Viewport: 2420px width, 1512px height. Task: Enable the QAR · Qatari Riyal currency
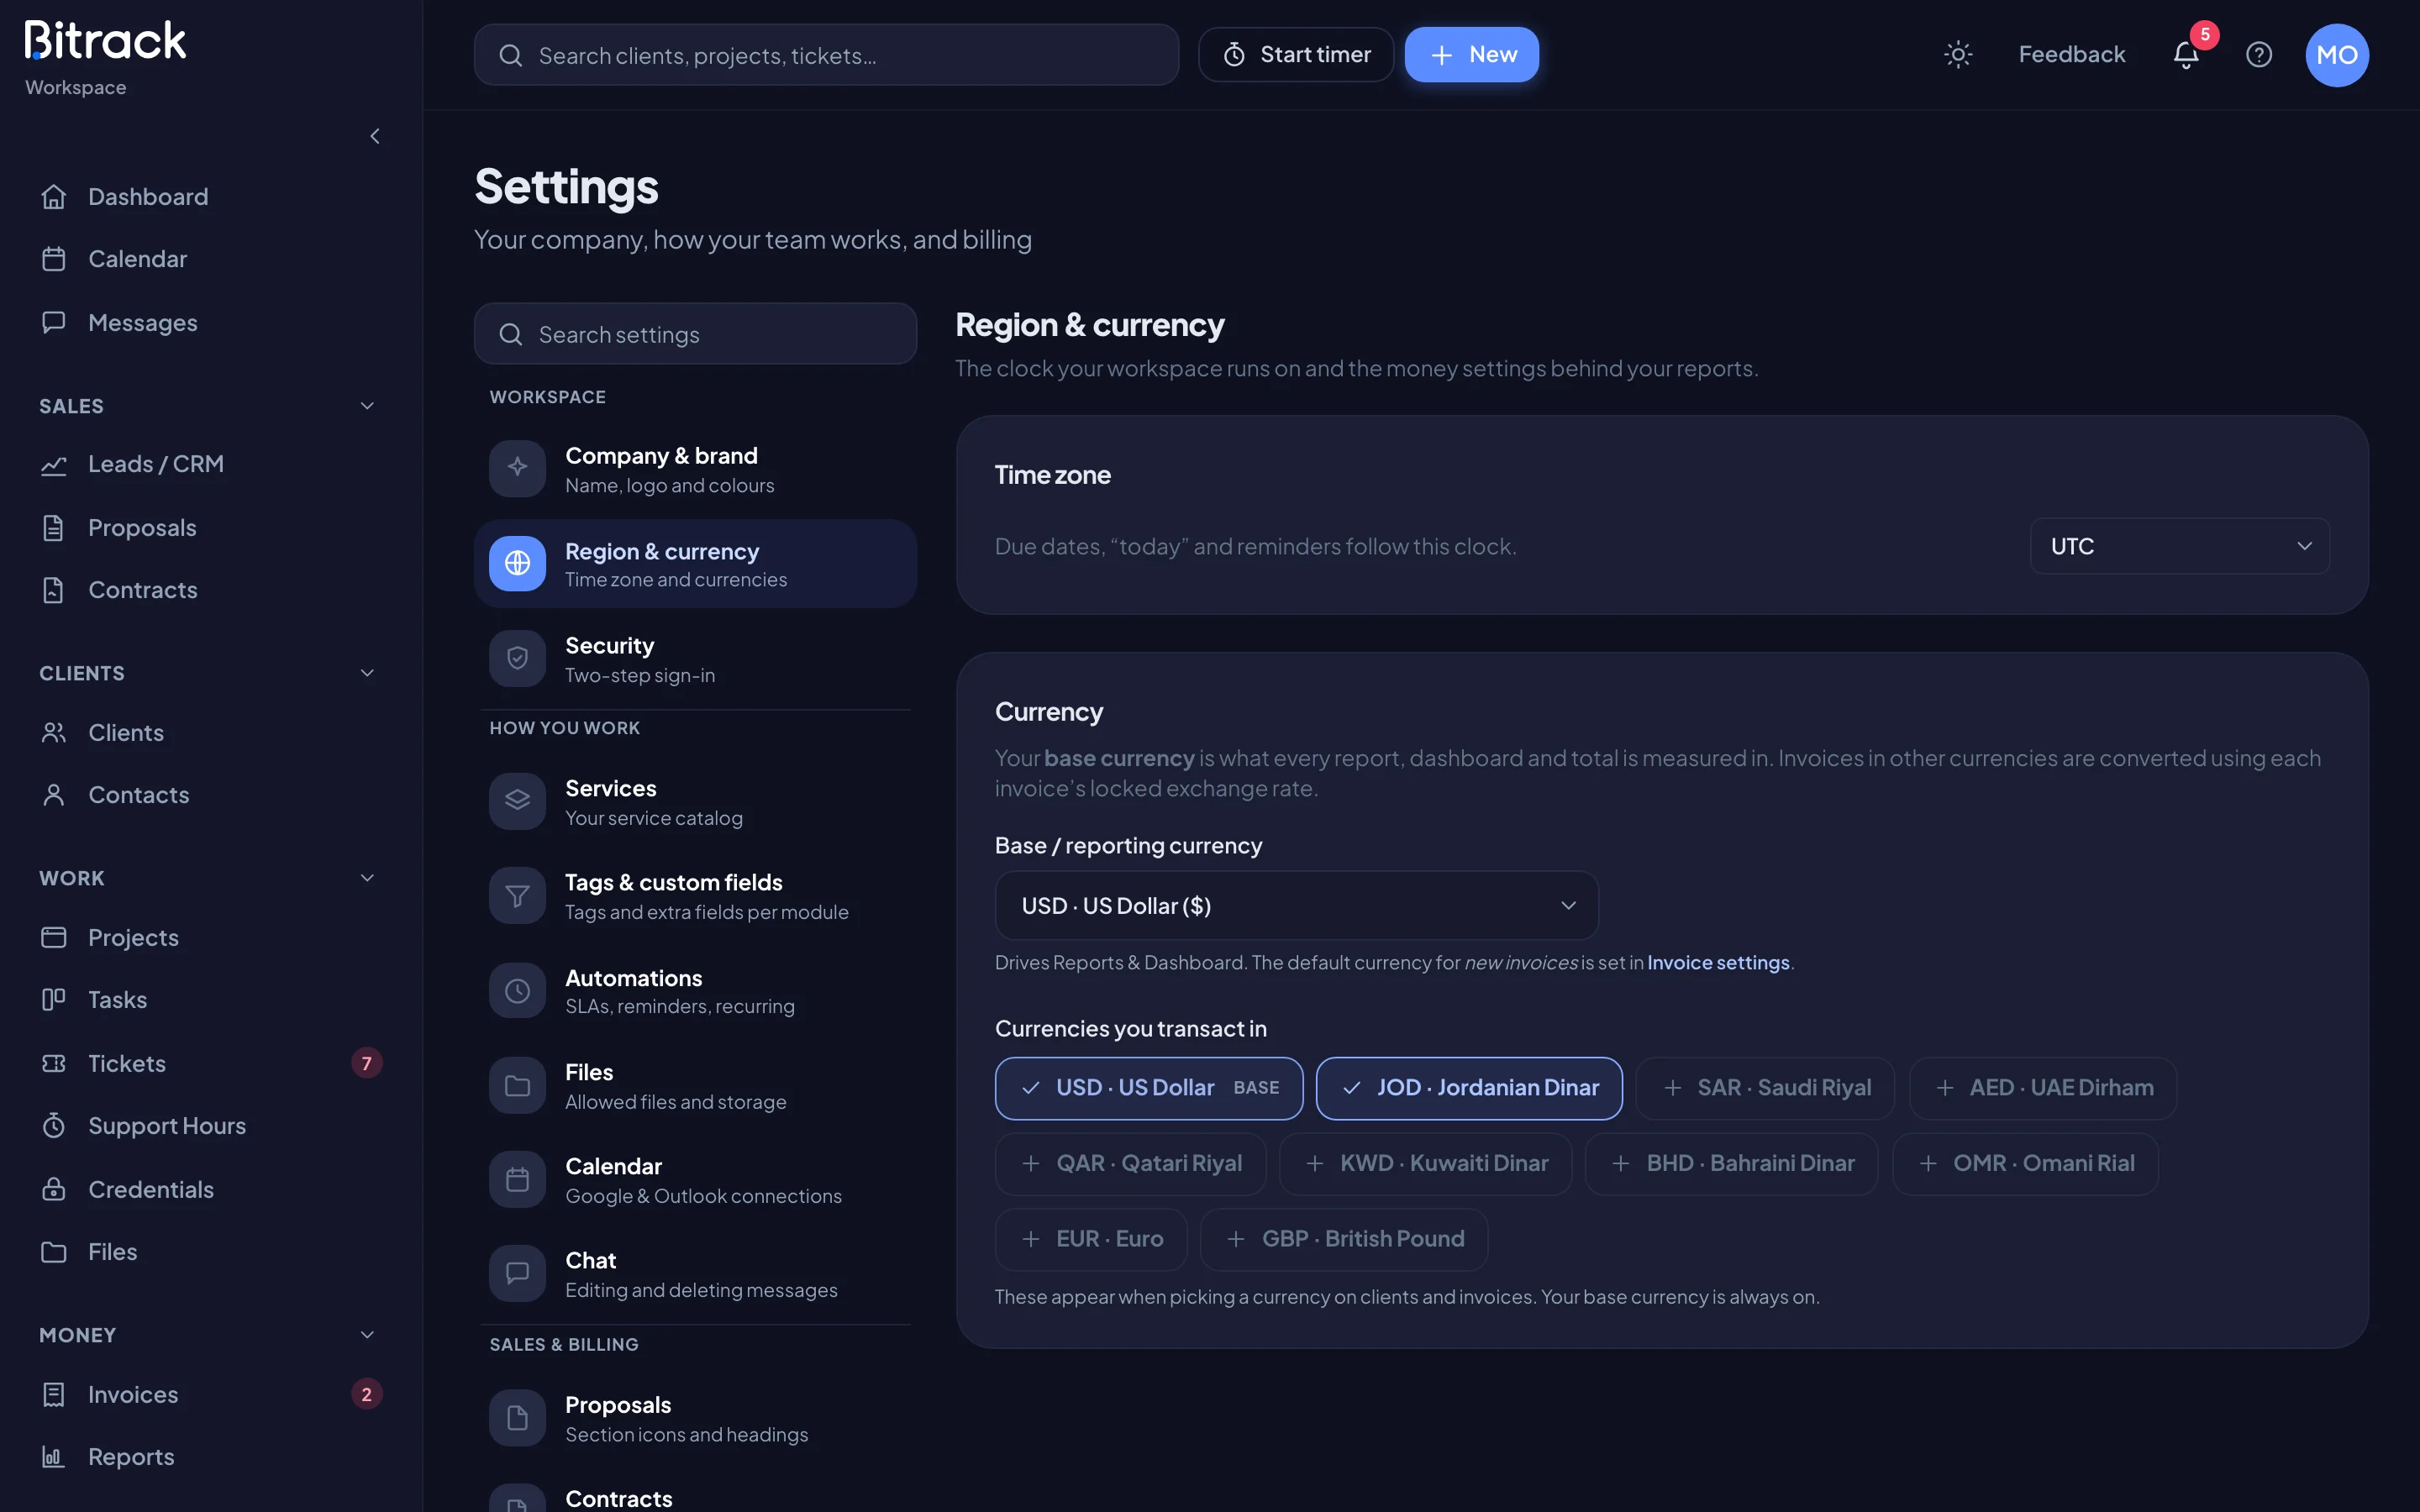1131,1164
